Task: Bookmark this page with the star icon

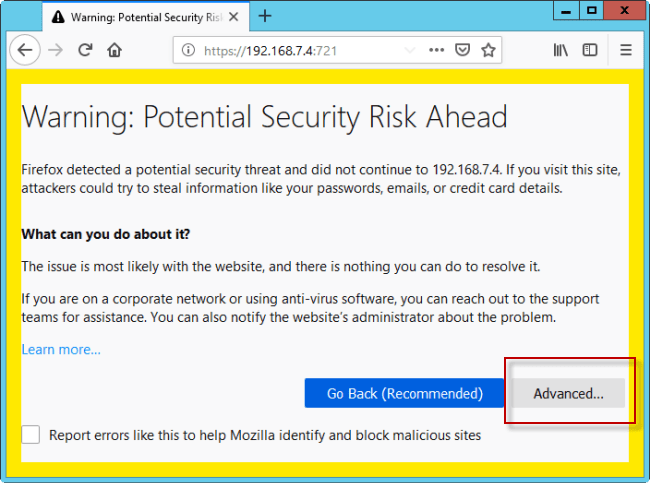Action: click(489, 50)
